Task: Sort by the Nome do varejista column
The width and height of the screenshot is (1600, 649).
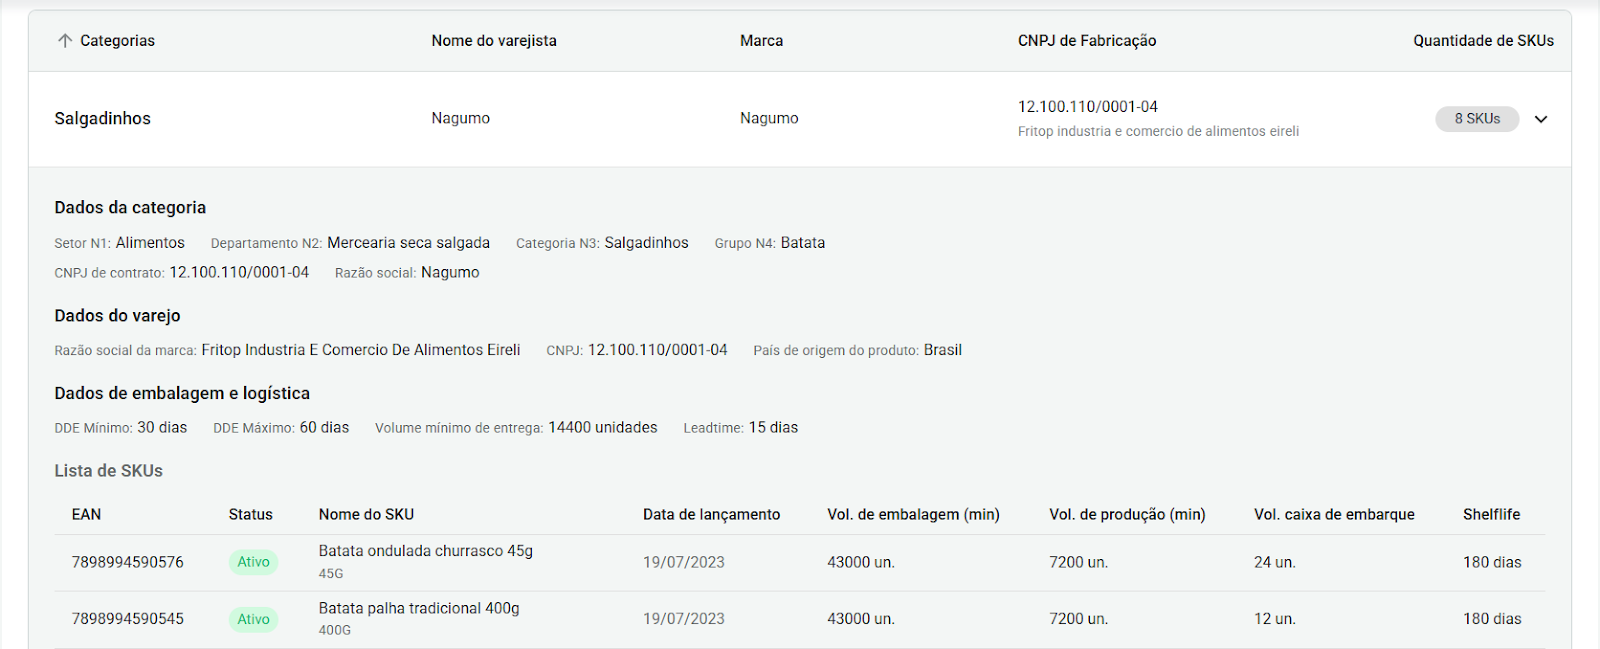Action: (x=494, y=41)
